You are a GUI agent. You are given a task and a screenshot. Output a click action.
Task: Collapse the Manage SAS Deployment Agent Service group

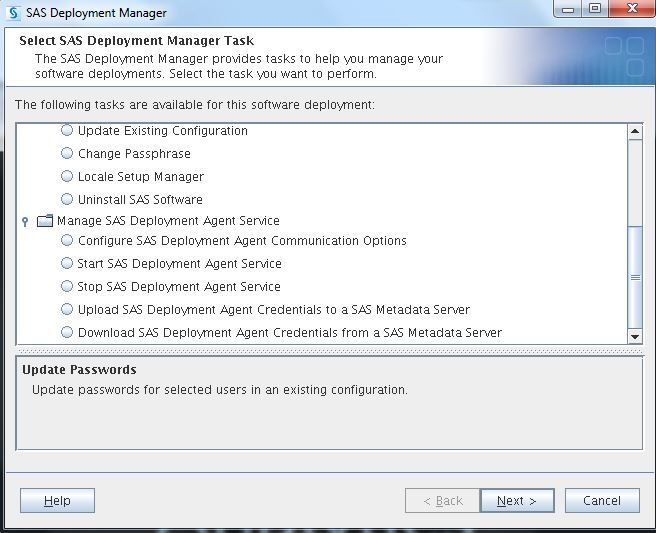[26, 221]
